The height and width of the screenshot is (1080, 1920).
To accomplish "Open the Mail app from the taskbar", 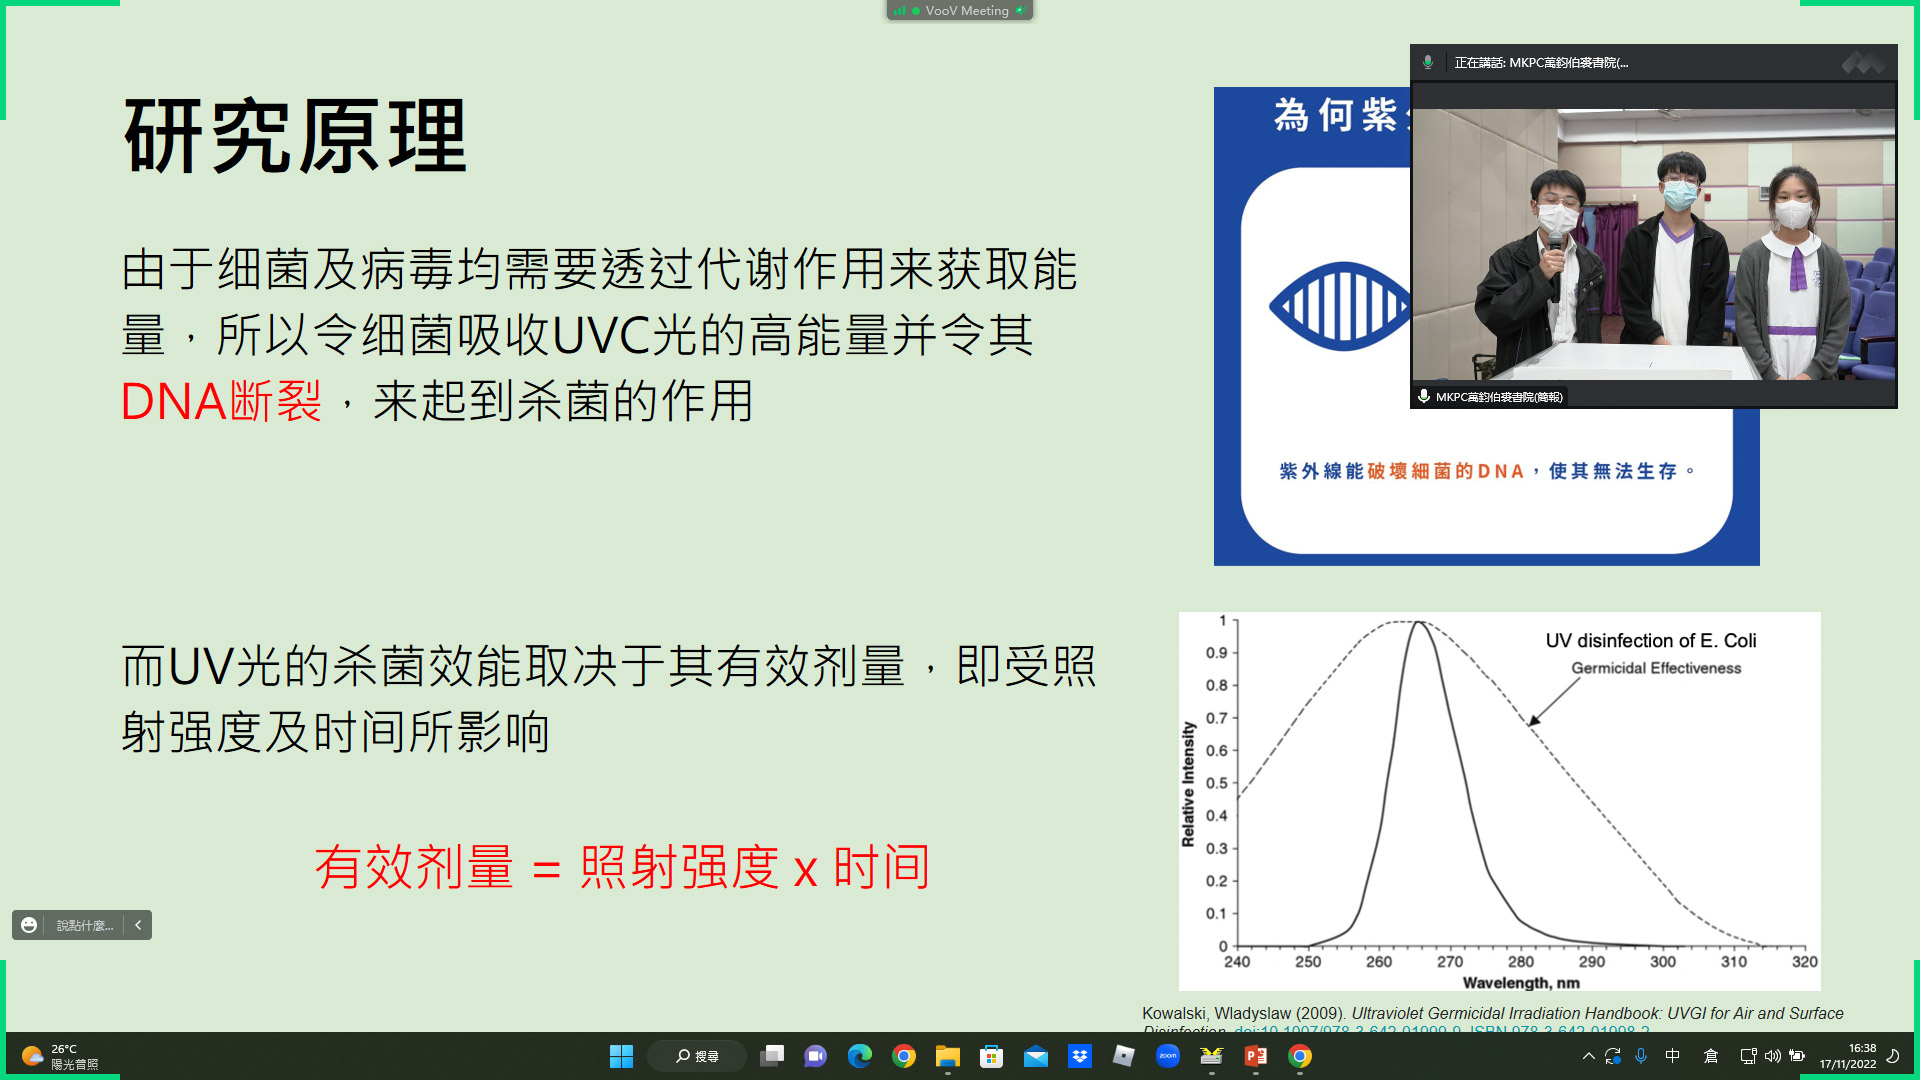I will (1036, 1056).
